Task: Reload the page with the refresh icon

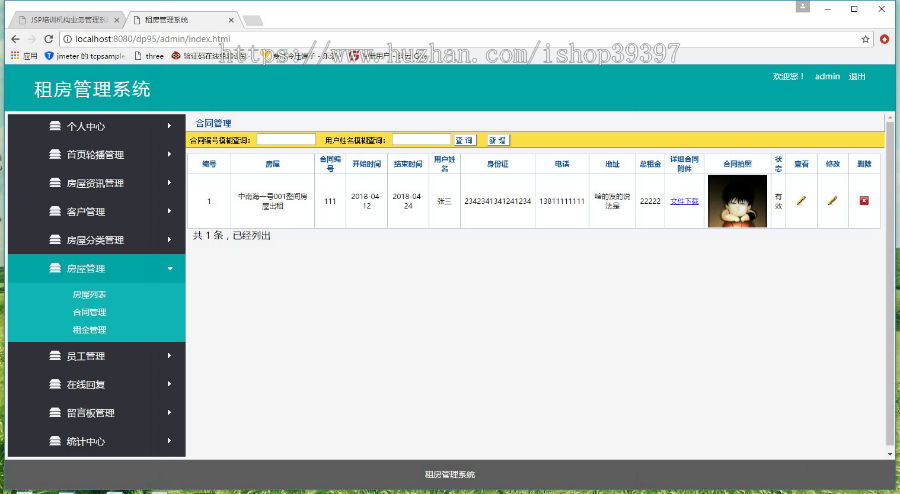Action: point(49,39)
